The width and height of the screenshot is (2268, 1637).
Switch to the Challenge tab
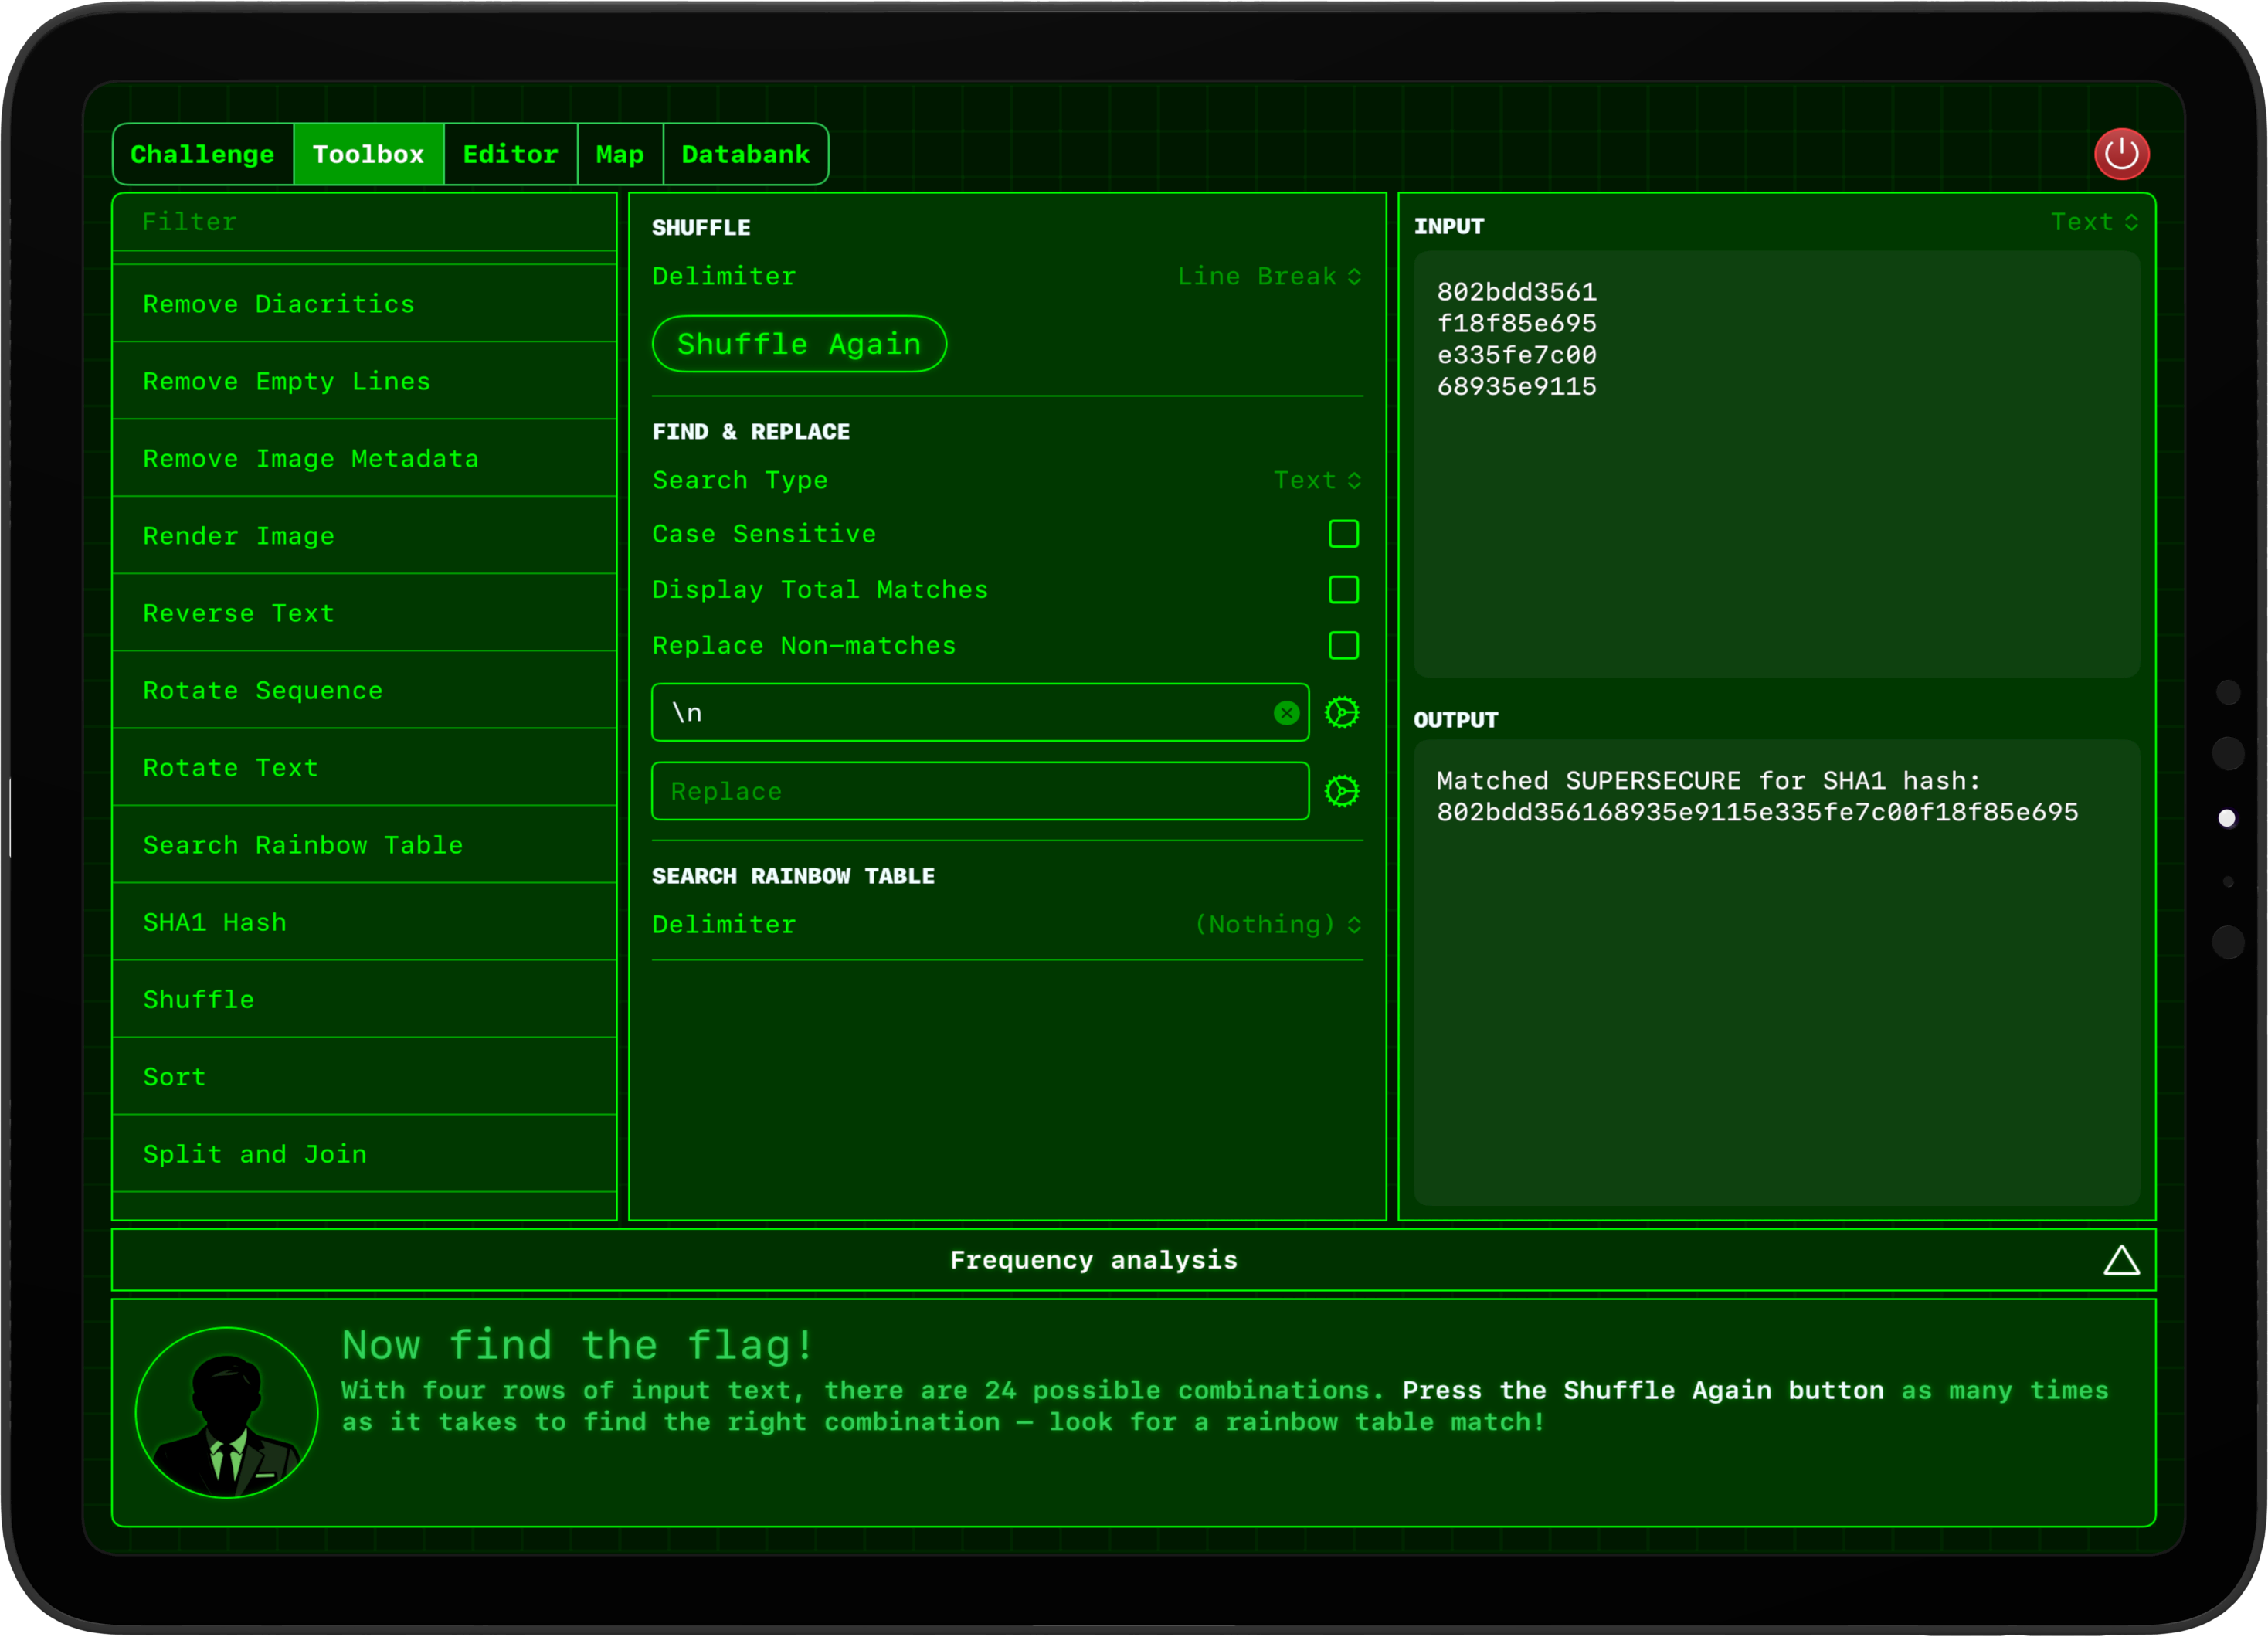[203, 155]
